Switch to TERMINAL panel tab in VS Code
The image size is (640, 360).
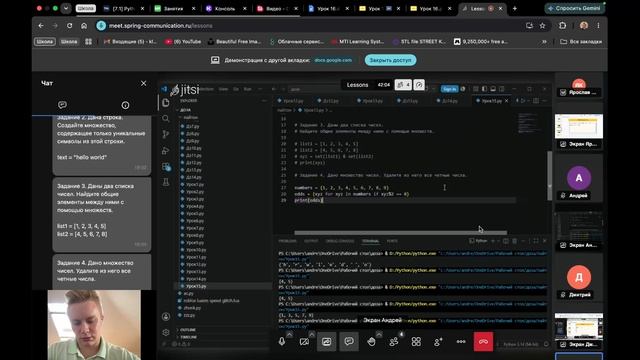(x=370, y=241)
